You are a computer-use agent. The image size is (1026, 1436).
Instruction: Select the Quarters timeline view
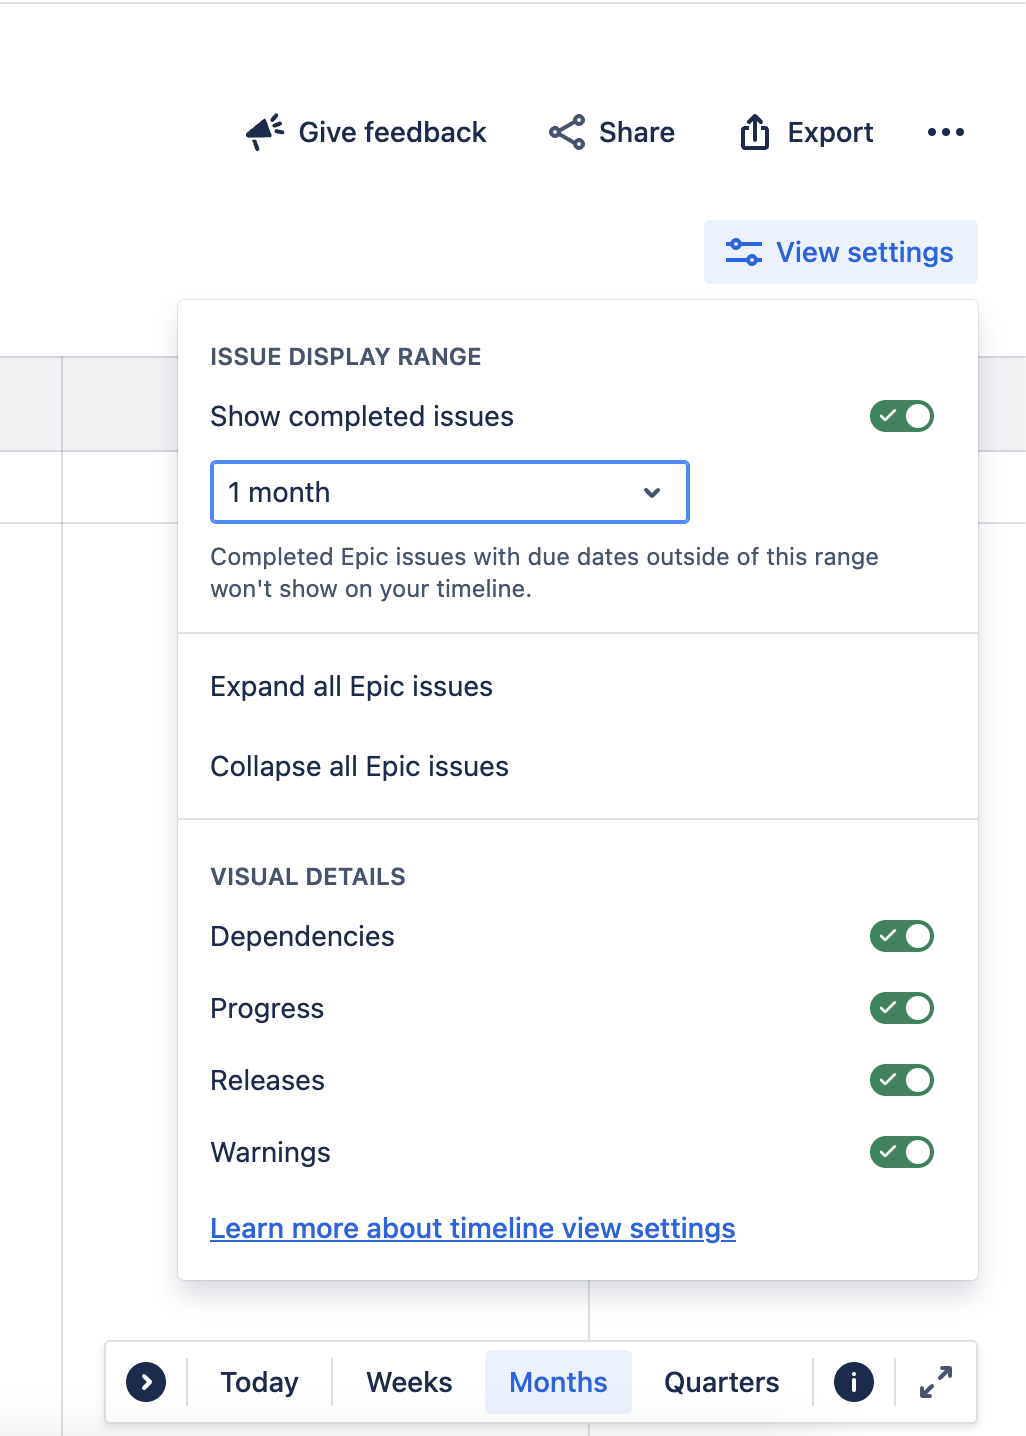click(721, 1382)
